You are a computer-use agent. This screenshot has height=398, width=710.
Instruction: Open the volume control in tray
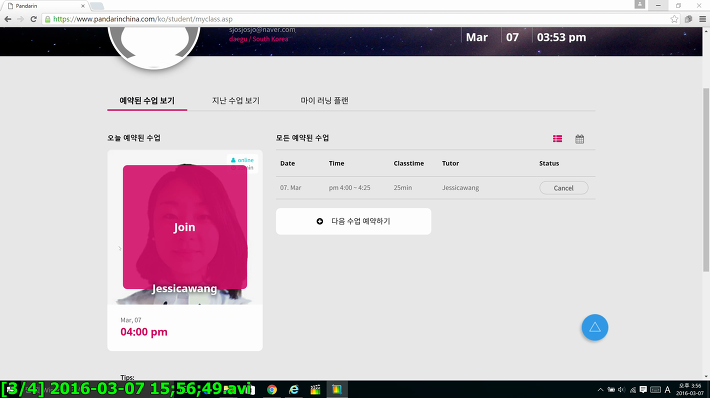pyautogui.click(x=622, y=389)
